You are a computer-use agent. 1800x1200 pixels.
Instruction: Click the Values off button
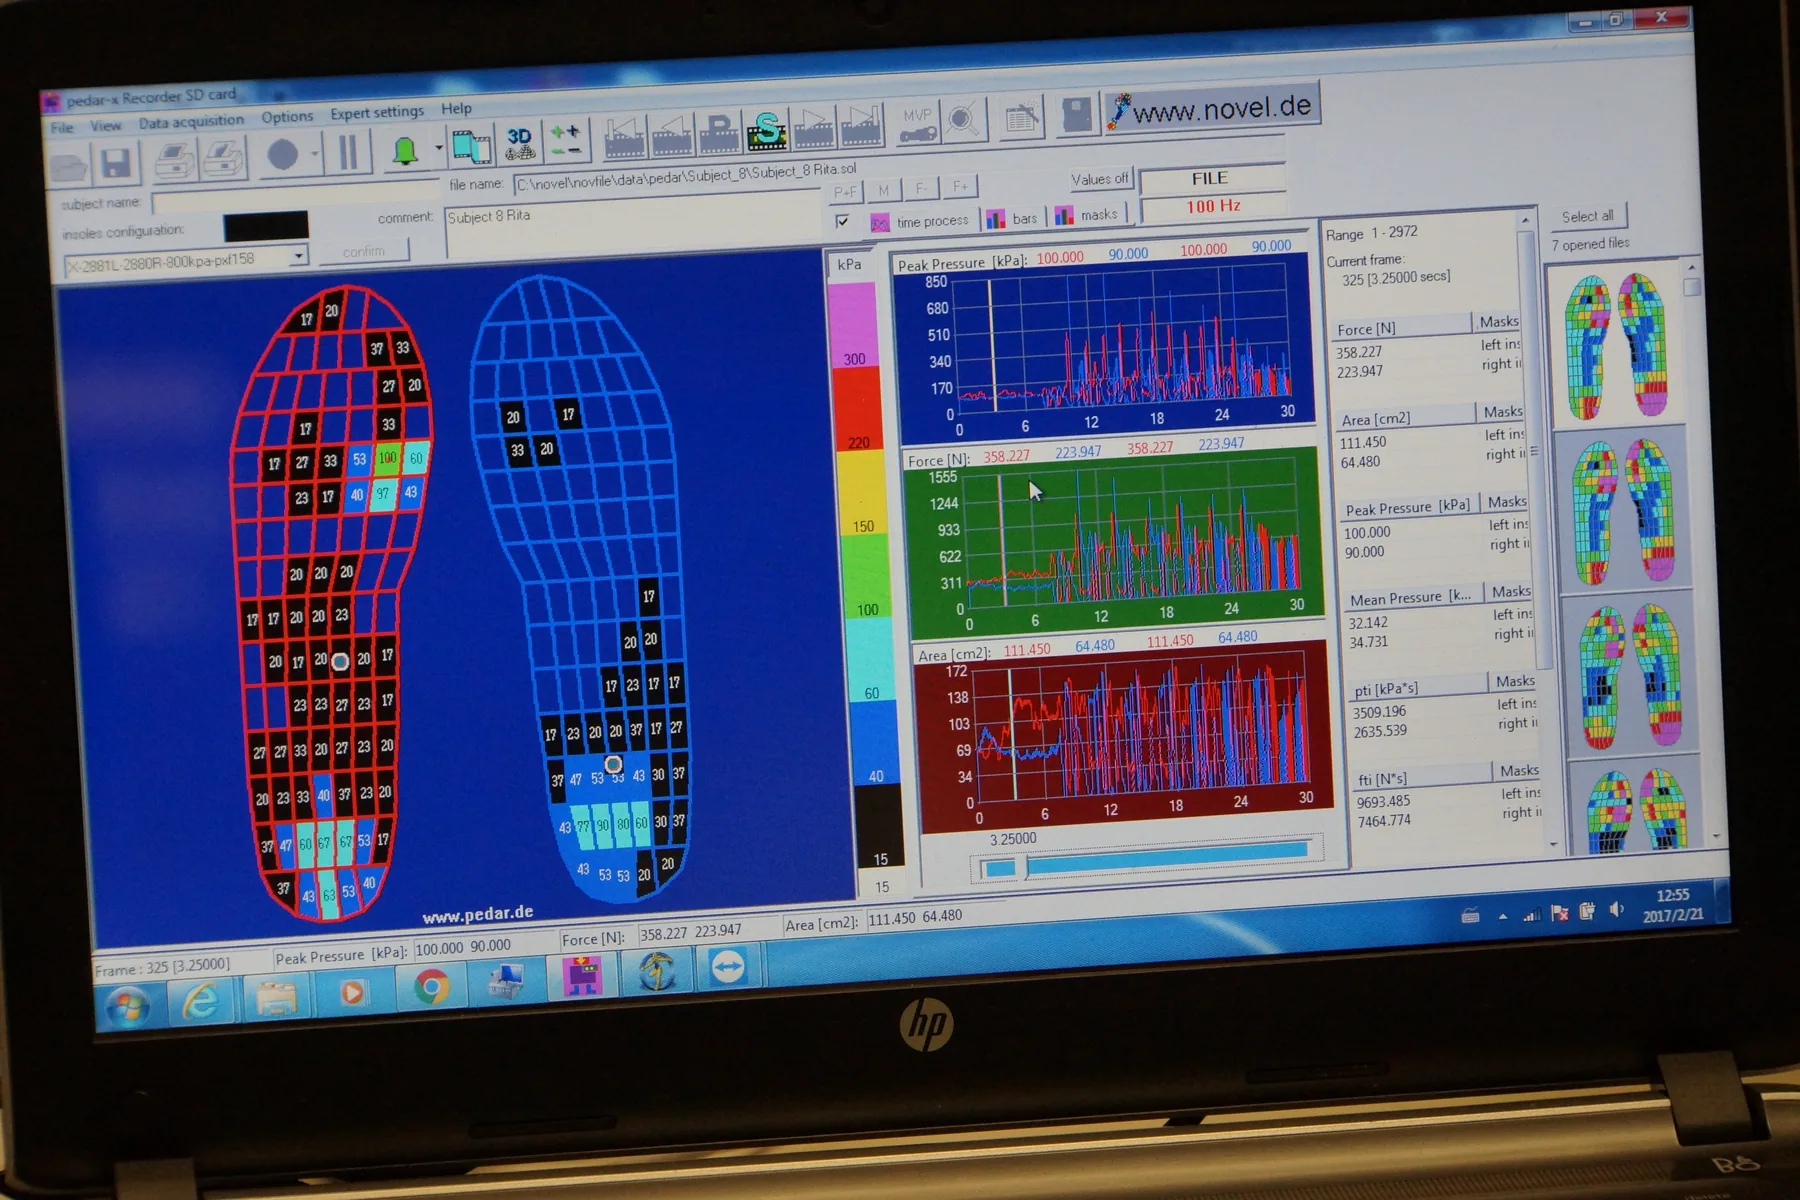(1099, 179)
